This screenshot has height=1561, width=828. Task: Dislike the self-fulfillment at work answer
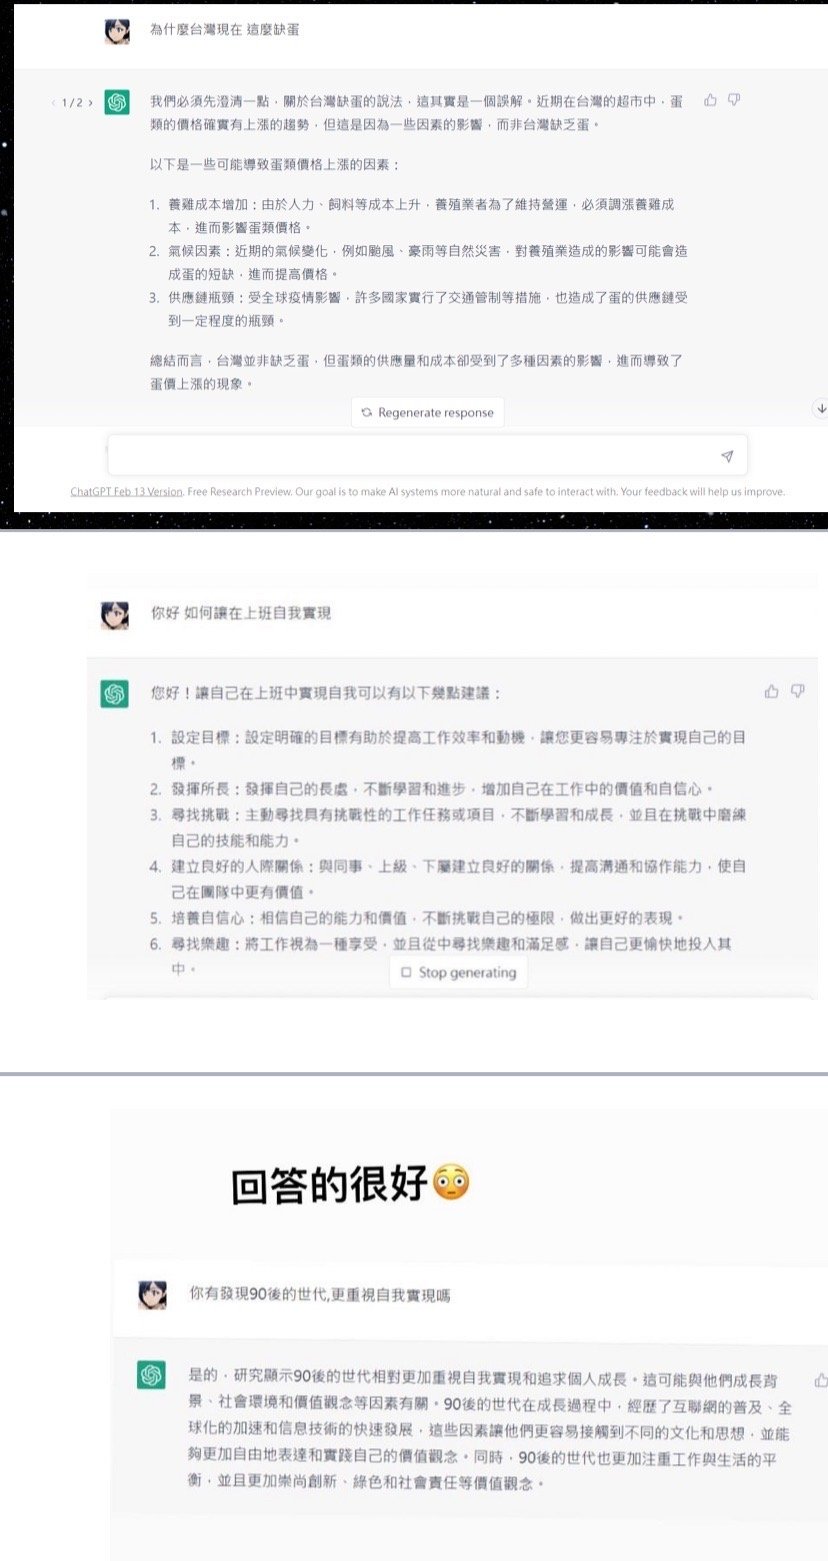point(797,691)
